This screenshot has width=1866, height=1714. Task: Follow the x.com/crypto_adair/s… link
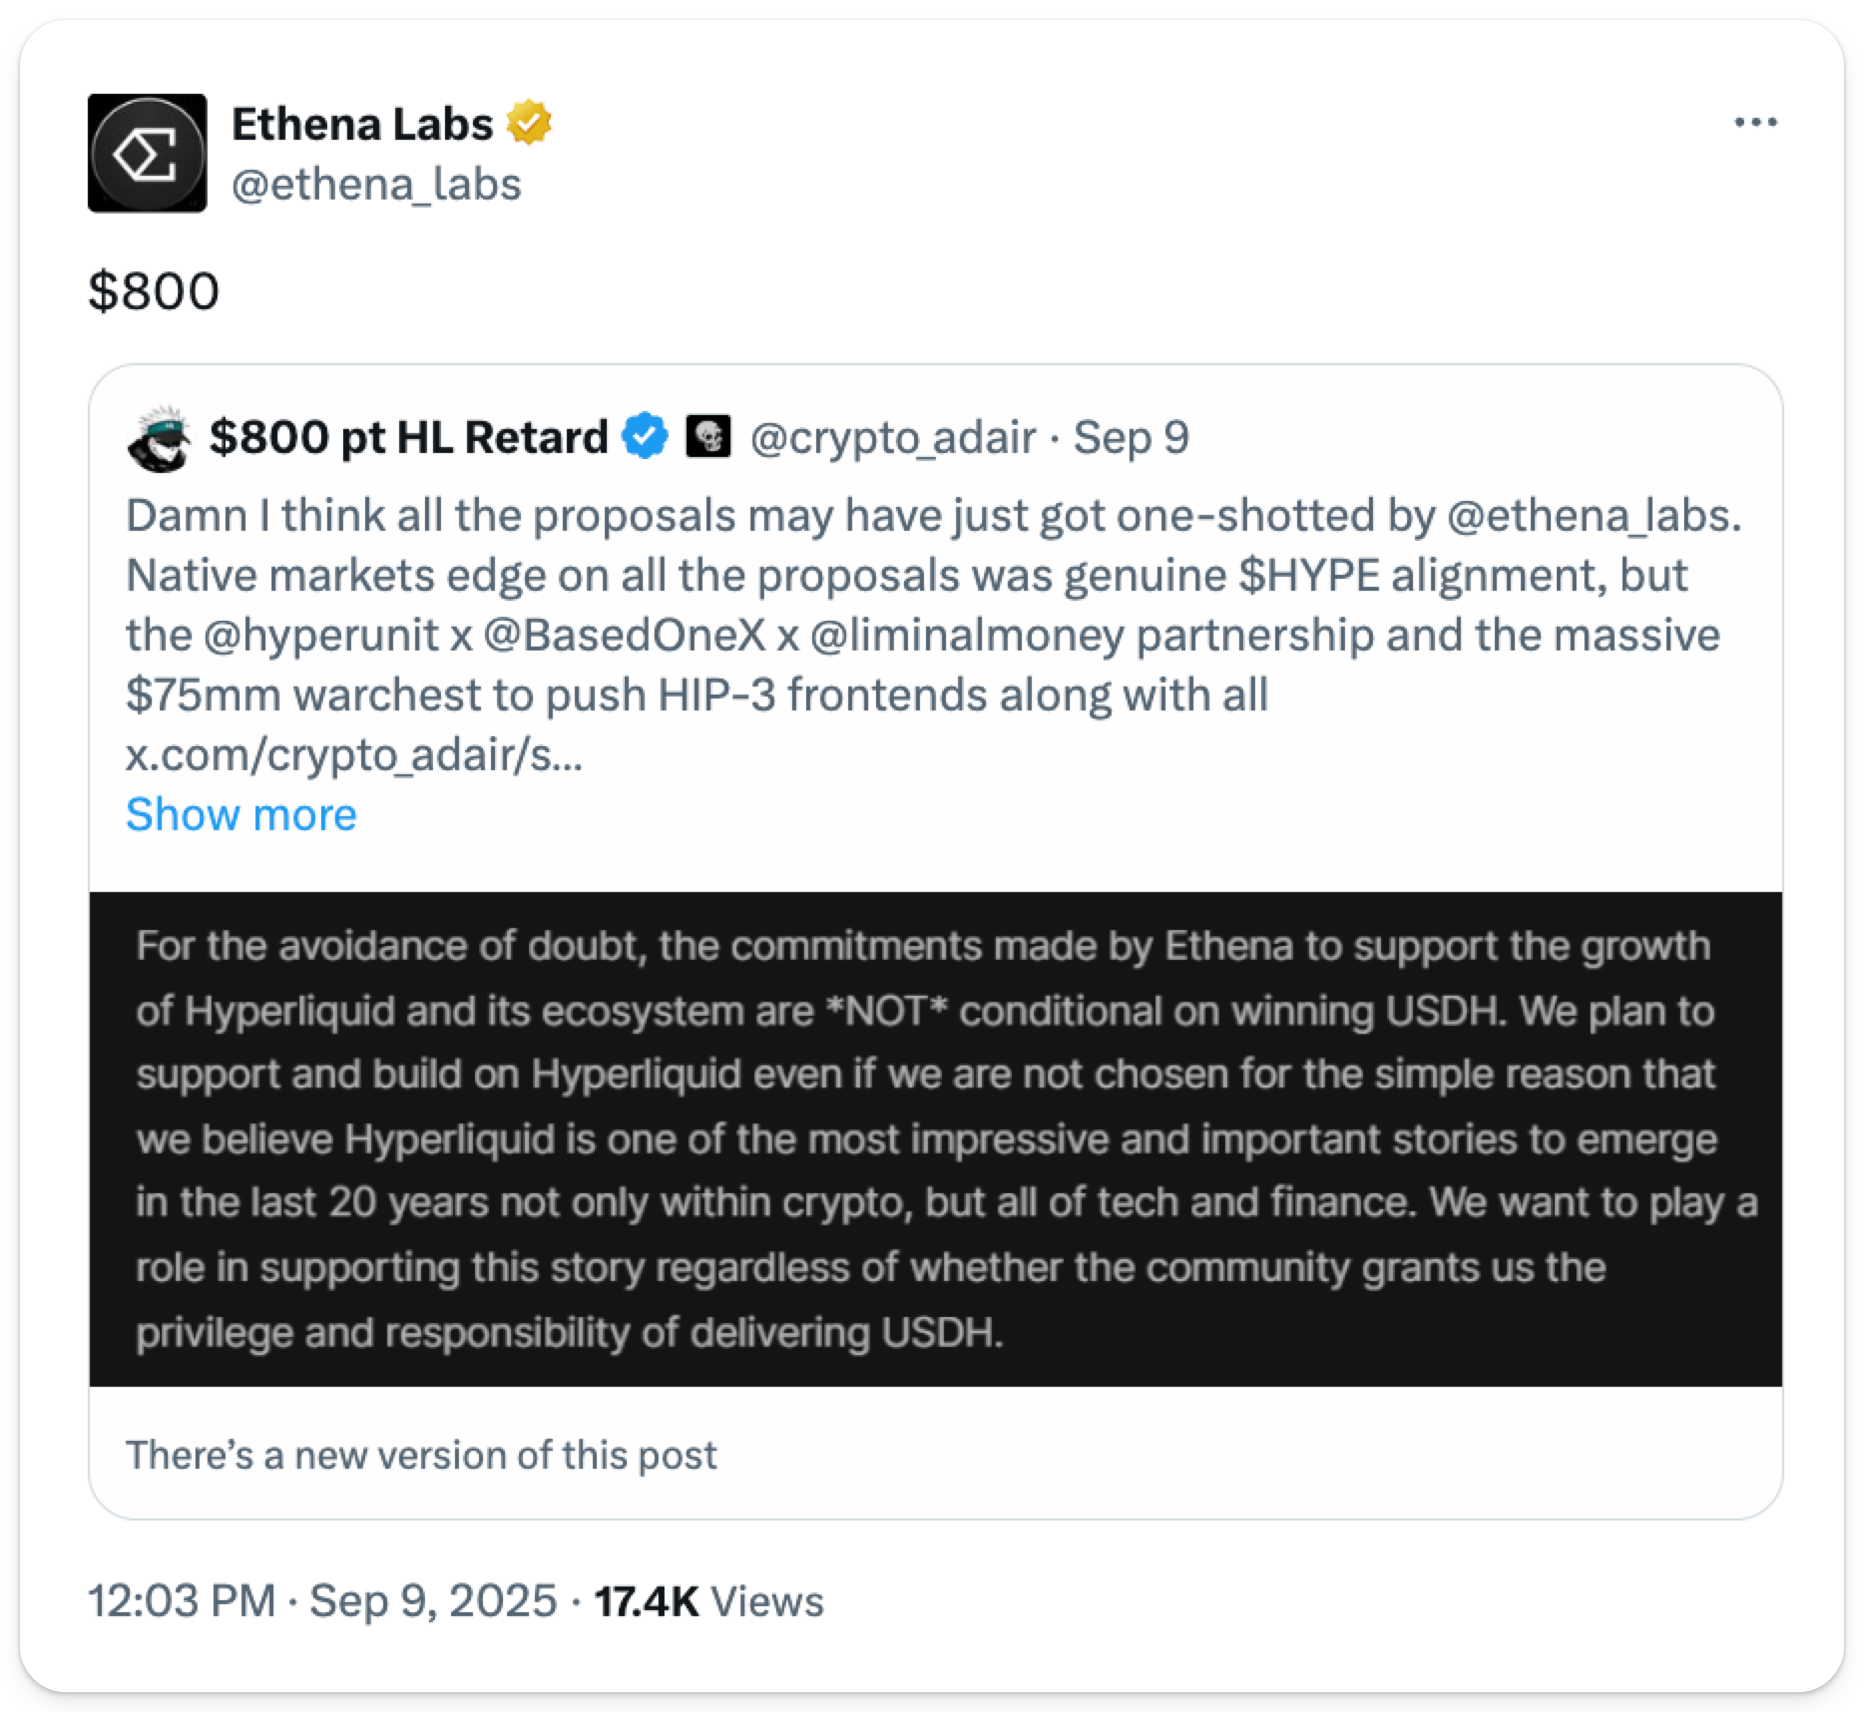(x=354, y=755)
